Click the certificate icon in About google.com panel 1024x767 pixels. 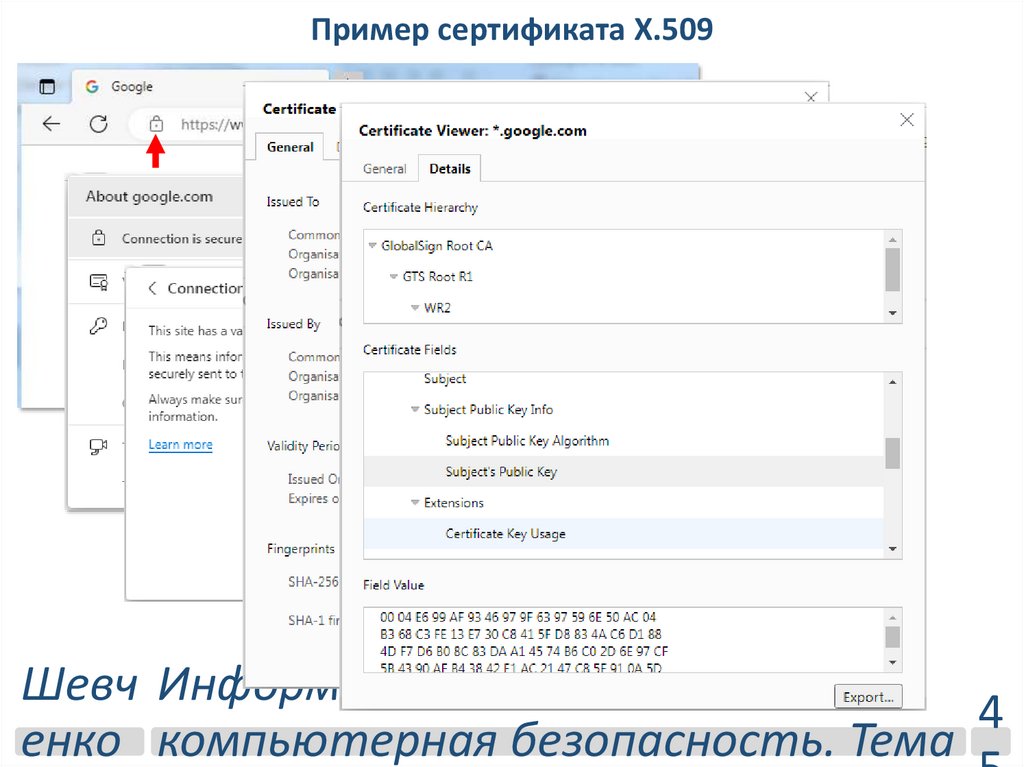click(x=98, y=282)
